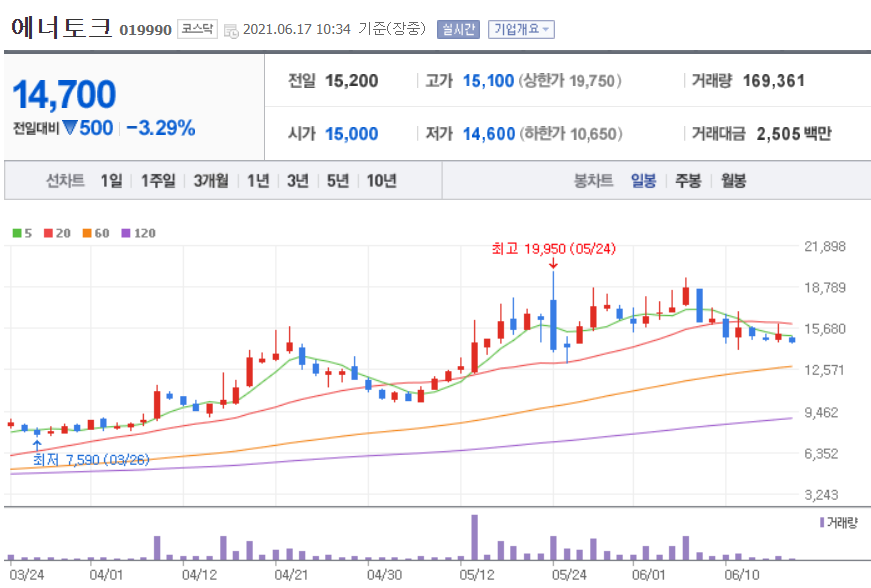Select the 1일 line chart tab
Screen dimensions: 871x588
click(111, 180)
